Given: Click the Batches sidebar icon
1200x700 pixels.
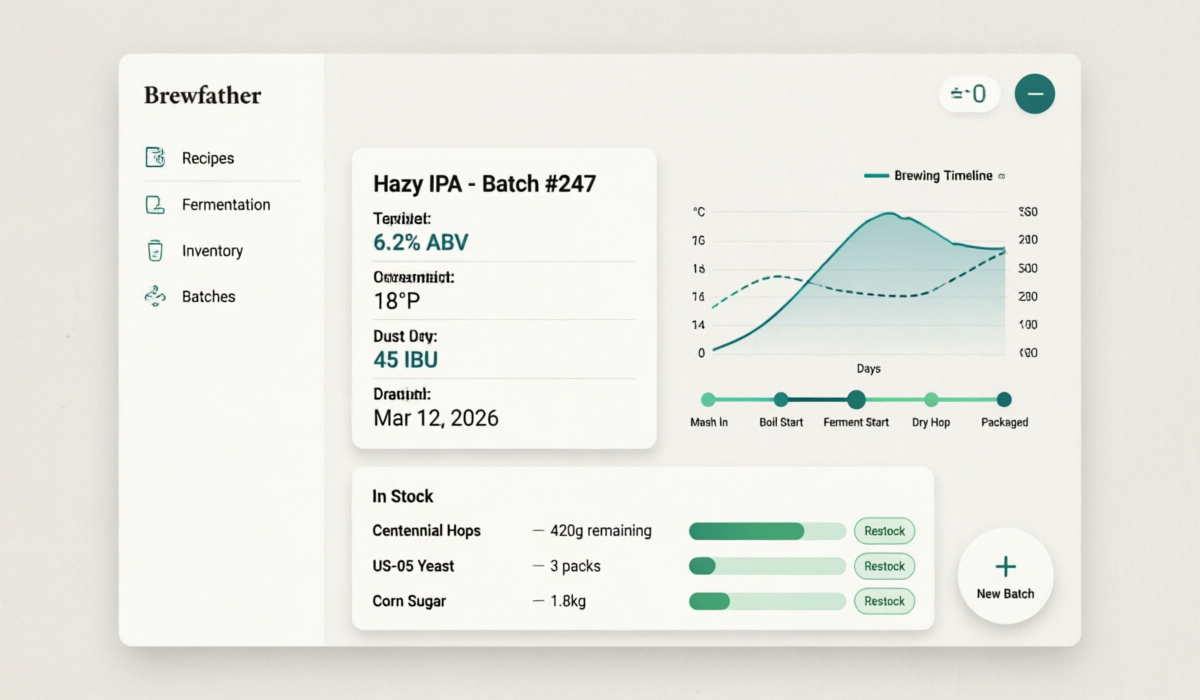Looking at the screenshot, I should coord(155,296).
